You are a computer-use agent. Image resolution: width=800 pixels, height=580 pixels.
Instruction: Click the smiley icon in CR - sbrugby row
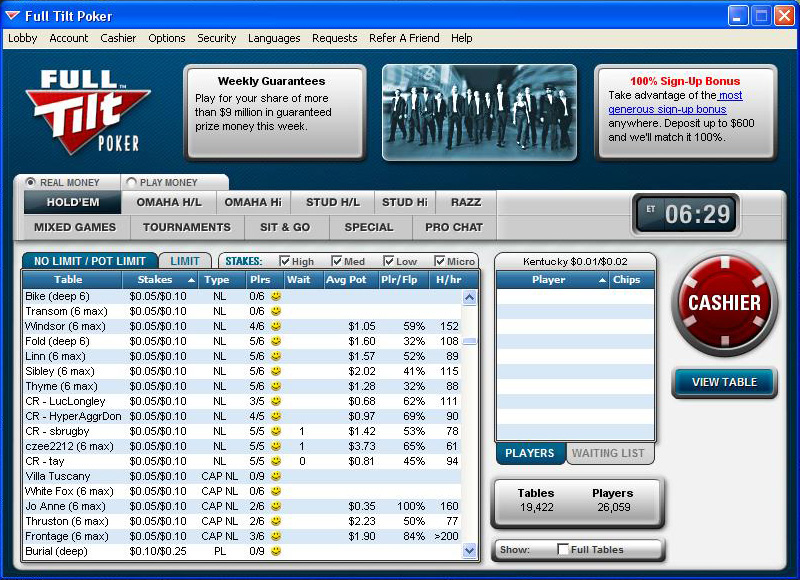[276, 431]
